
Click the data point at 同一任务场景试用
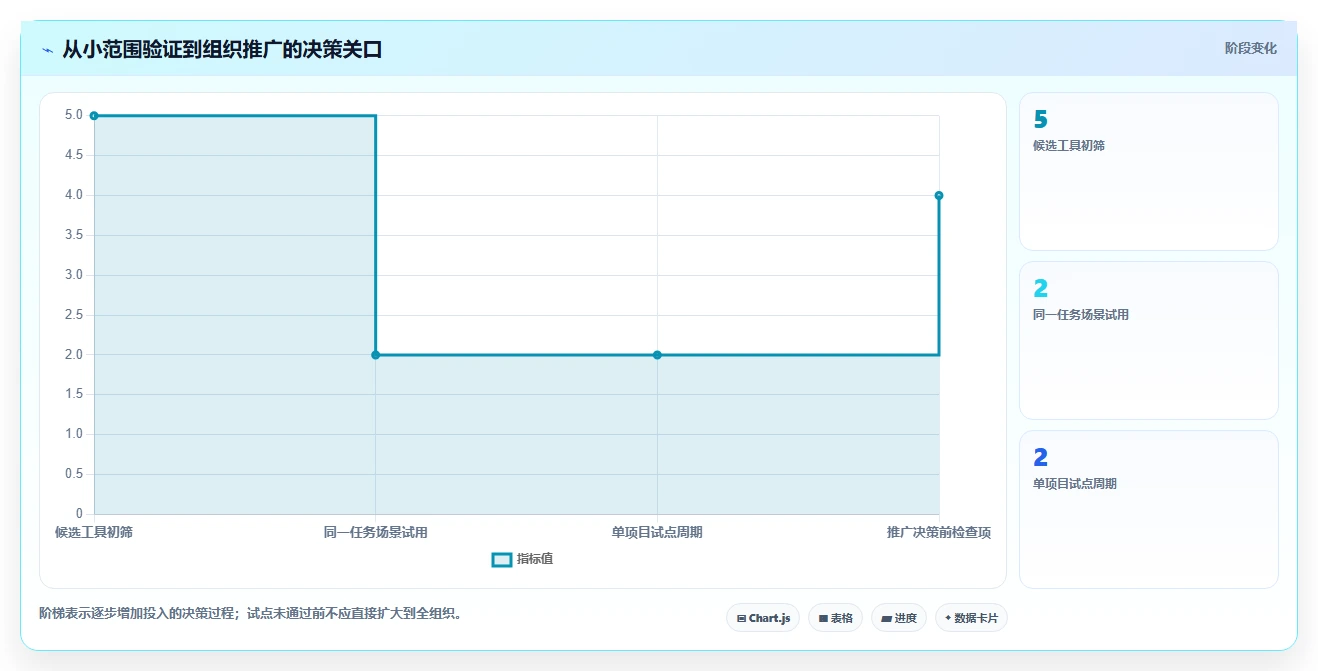click(376, 355)
